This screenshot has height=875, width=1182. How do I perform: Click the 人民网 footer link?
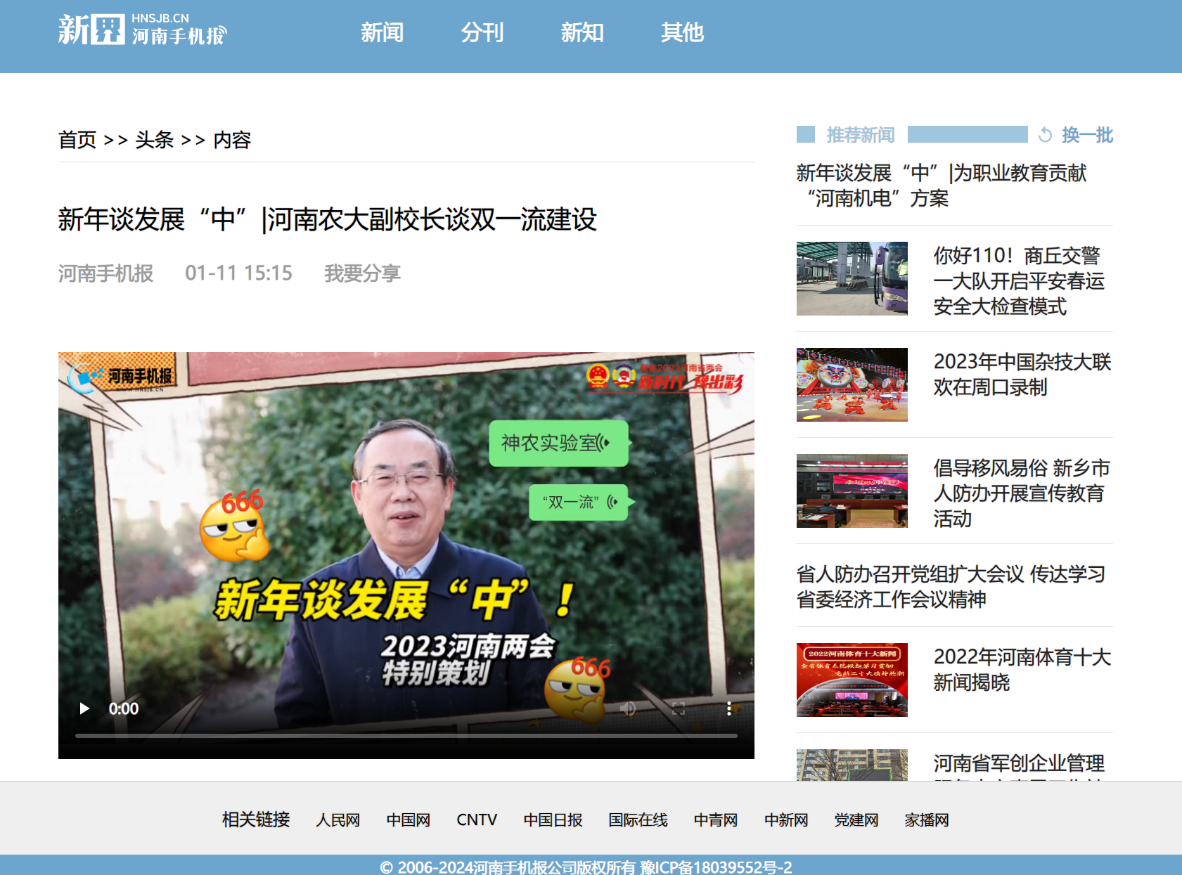click(338, 820)
